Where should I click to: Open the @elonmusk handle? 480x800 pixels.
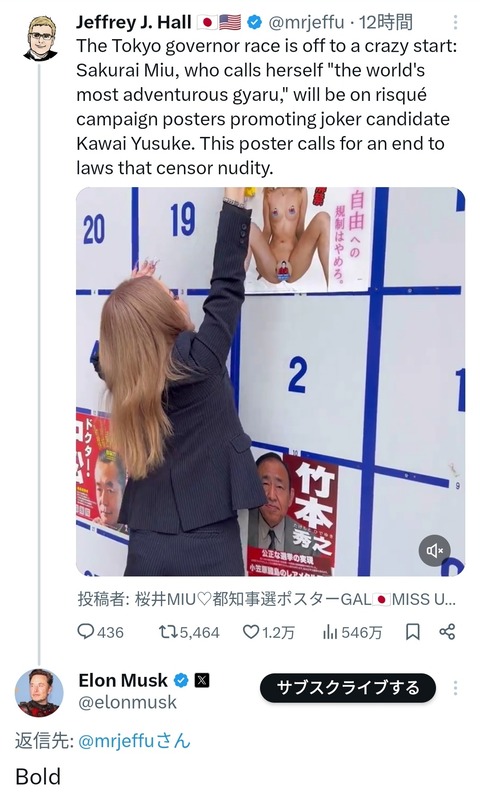(x=128, y=703)
